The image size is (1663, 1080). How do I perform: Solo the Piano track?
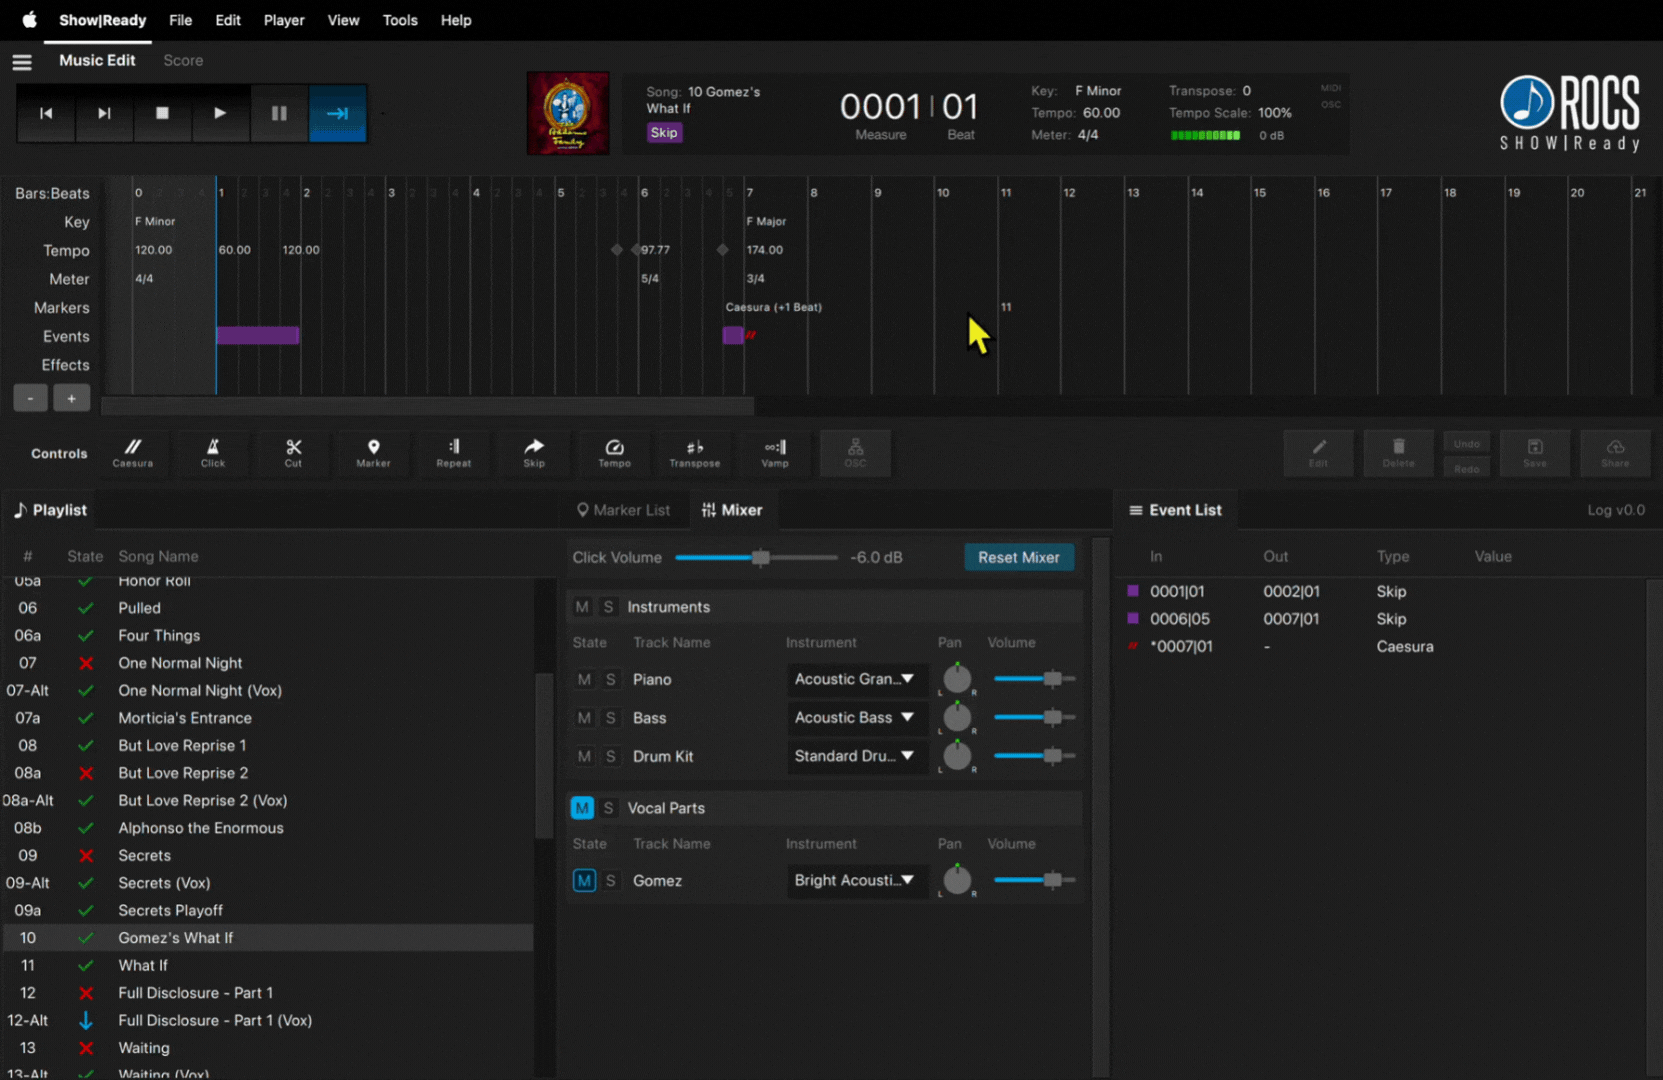tap(610, 679)
